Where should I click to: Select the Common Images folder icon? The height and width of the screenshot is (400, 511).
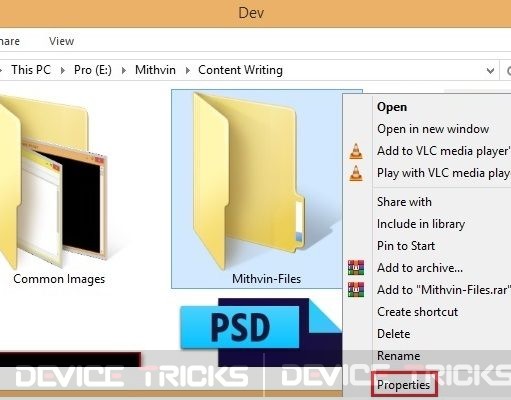[x=53, y=182]
